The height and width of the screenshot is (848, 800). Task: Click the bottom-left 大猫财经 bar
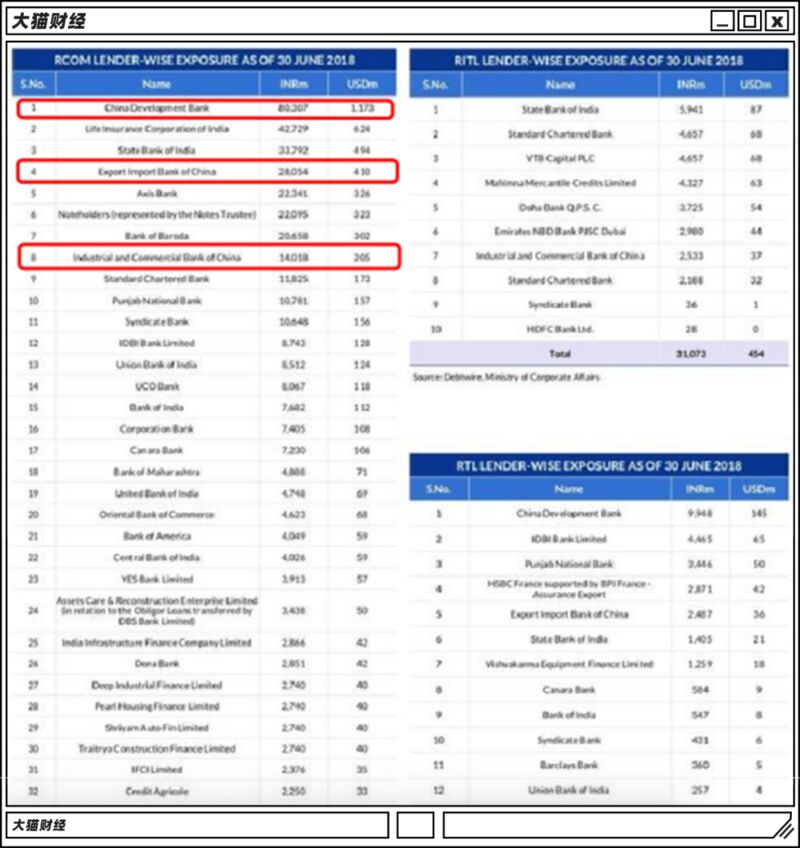coord(197,825)
